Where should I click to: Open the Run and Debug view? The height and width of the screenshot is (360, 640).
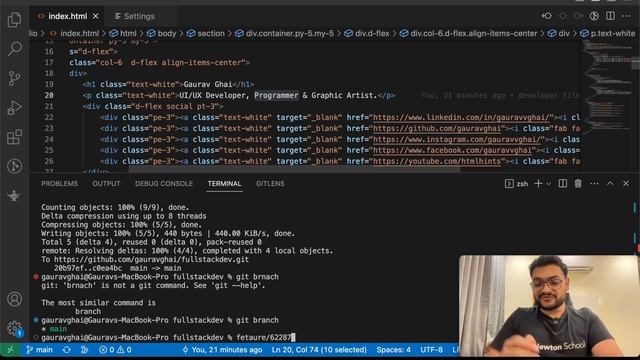[x=14, y=108]
